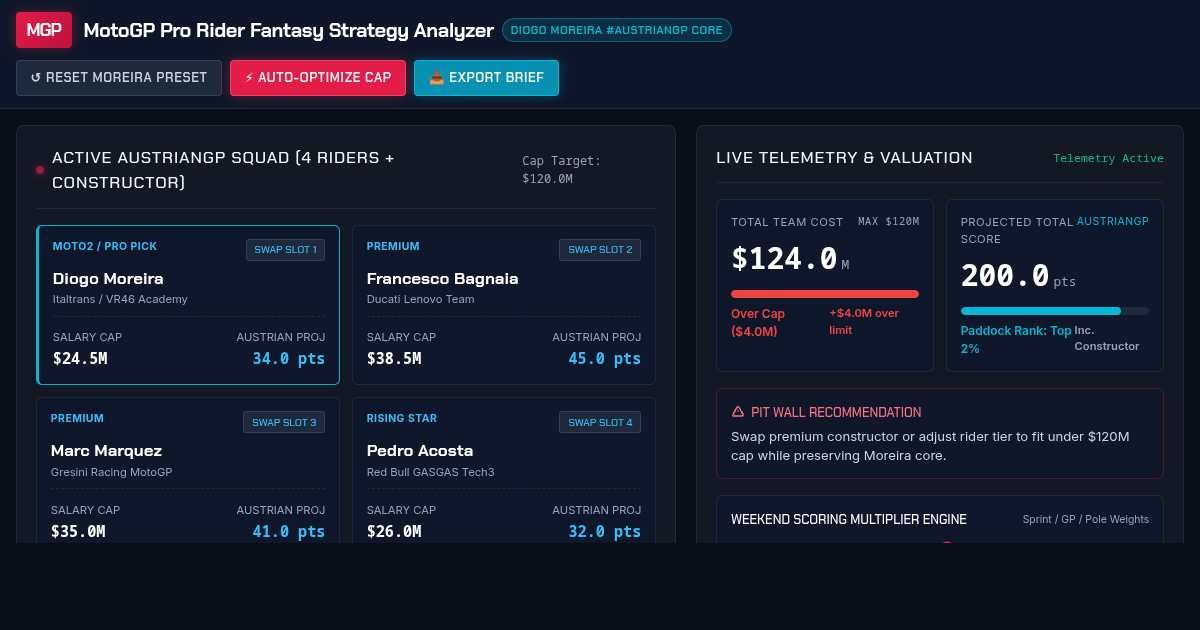Swap slot 3 rider Marc Marquez
Image resolution: width=1200 pixels, height=630 pixels.
coord(284,422)
